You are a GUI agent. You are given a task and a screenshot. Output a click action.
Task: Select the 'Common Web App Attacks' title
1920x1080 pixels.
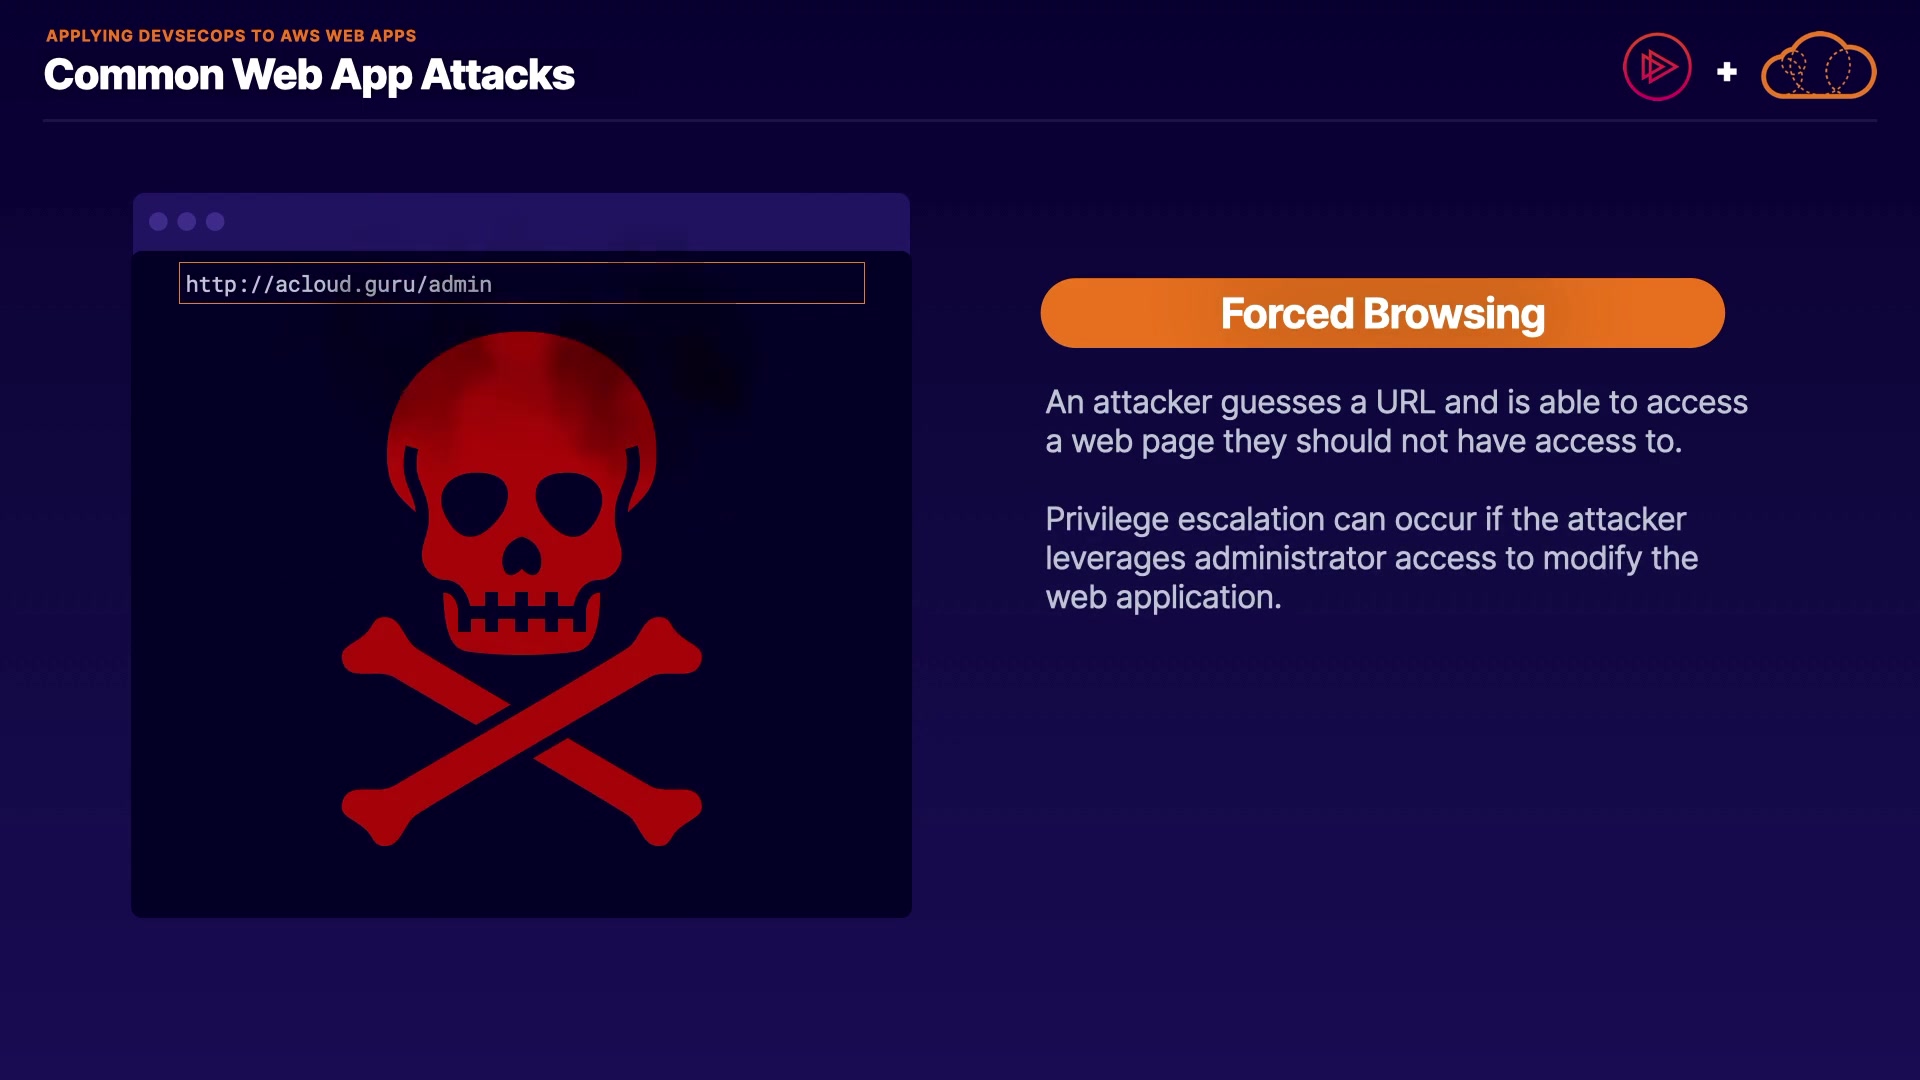click(x=309, y=75)
